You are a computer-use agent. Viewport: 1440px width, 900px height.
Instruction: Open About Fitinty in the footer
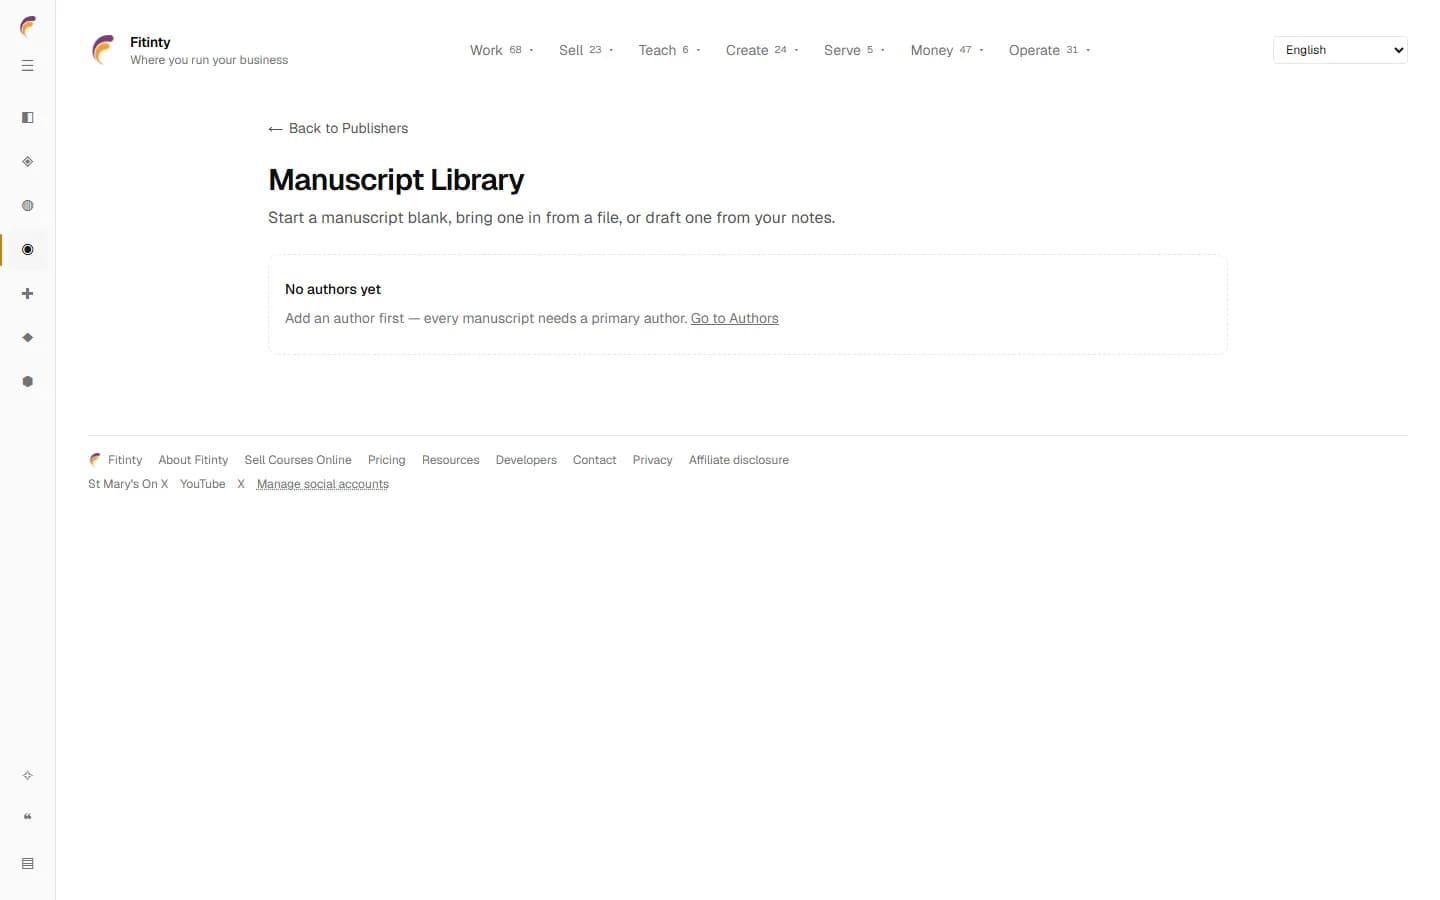193,460
